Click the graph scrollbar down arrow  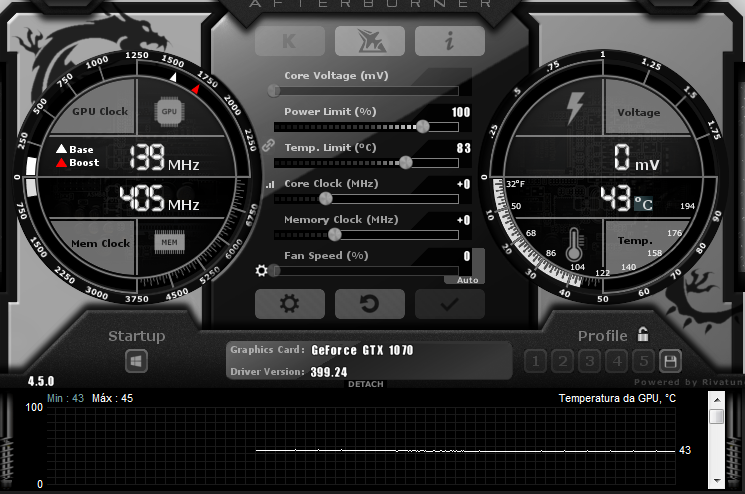click(716, 481)
